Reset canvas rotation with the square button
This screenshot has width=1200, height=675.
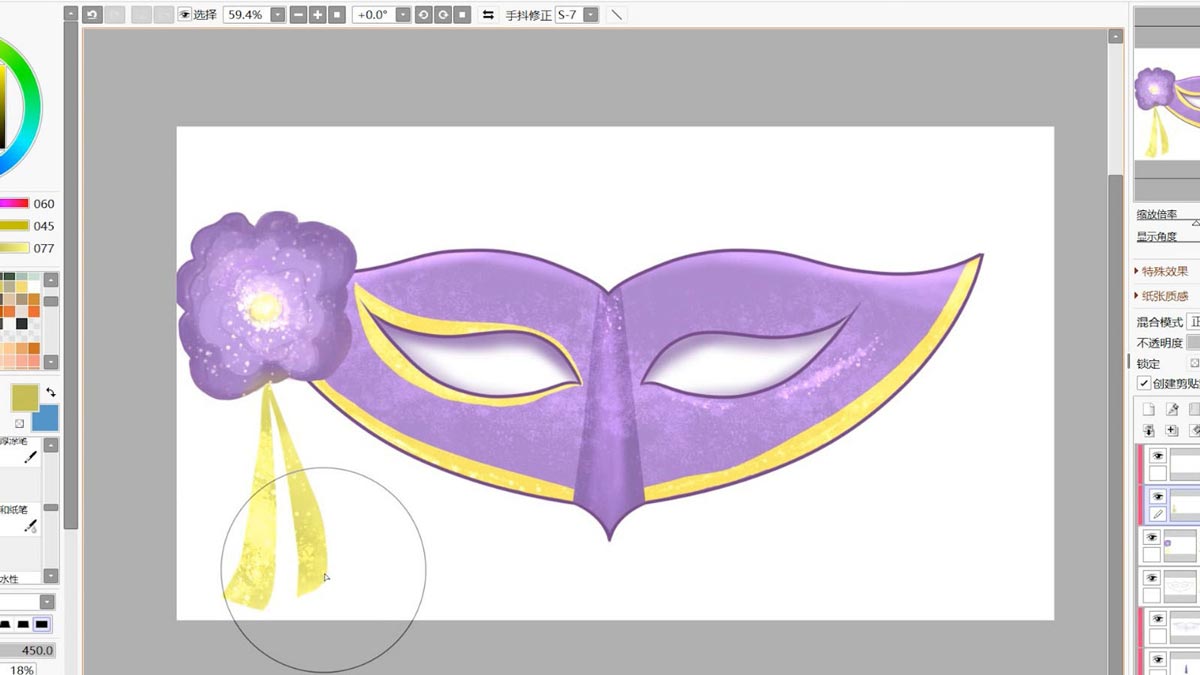461,15
